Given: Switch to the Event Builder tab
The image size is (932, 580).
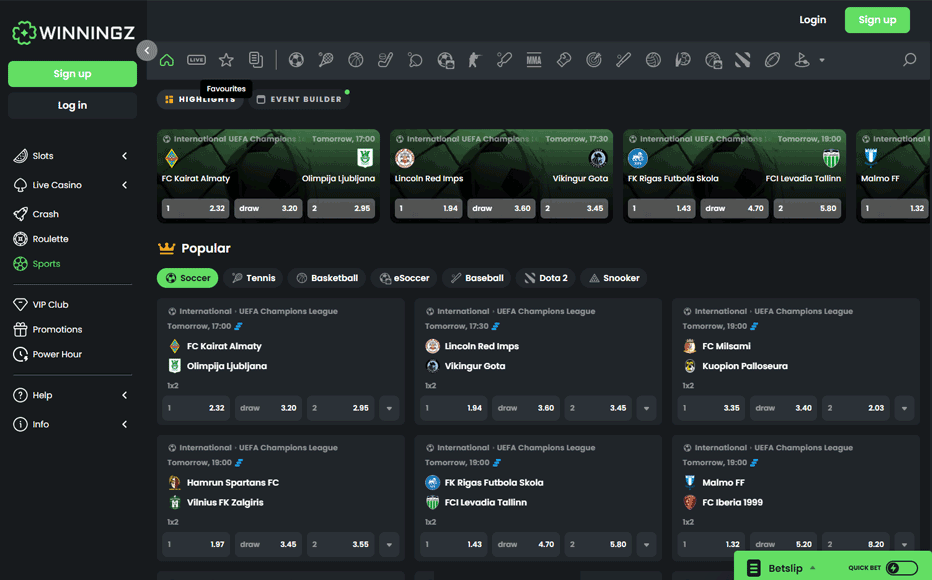Looking at the screenshot, I should [300, 99].
